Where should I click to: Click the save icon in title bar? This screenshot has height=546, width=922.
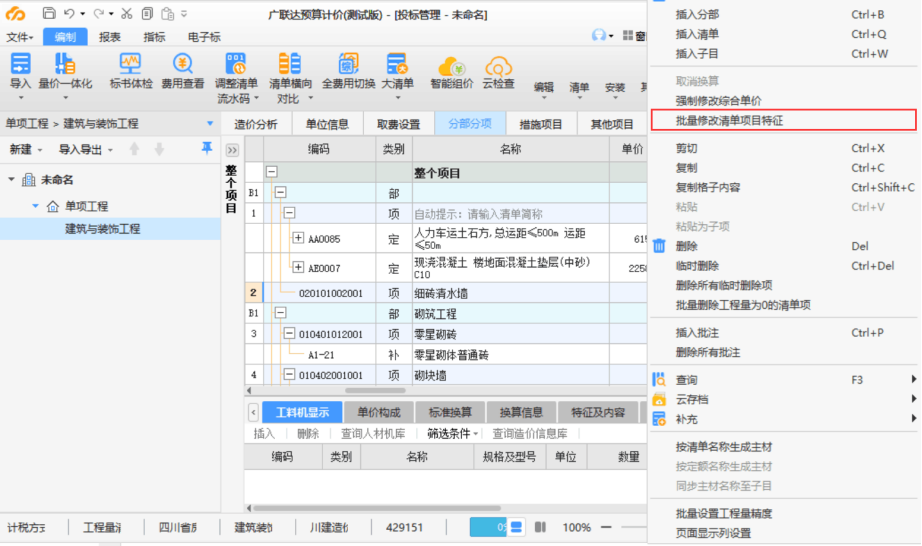[49, 14]
